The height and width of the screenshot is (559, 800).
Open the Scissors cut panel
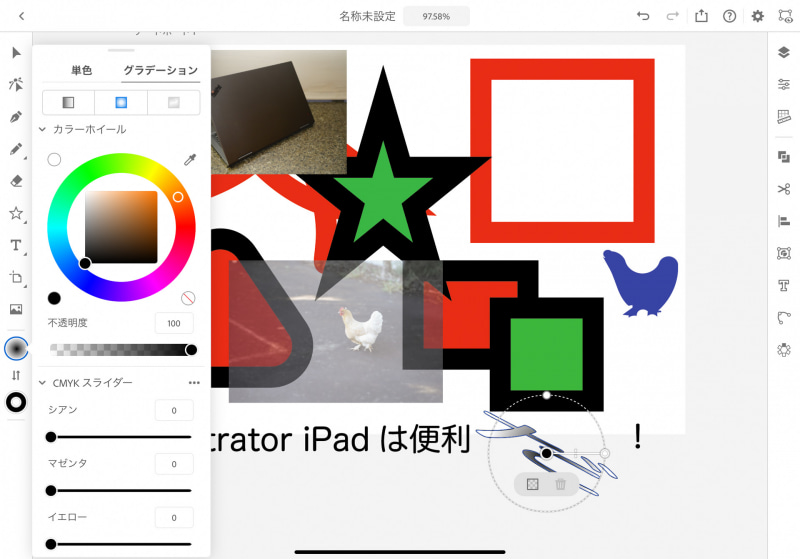[784, 189]
